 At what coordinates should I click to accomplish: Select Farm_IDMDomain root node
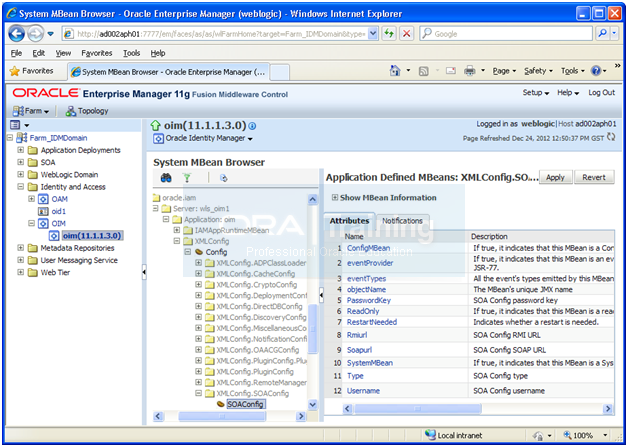tap(58, 138)
